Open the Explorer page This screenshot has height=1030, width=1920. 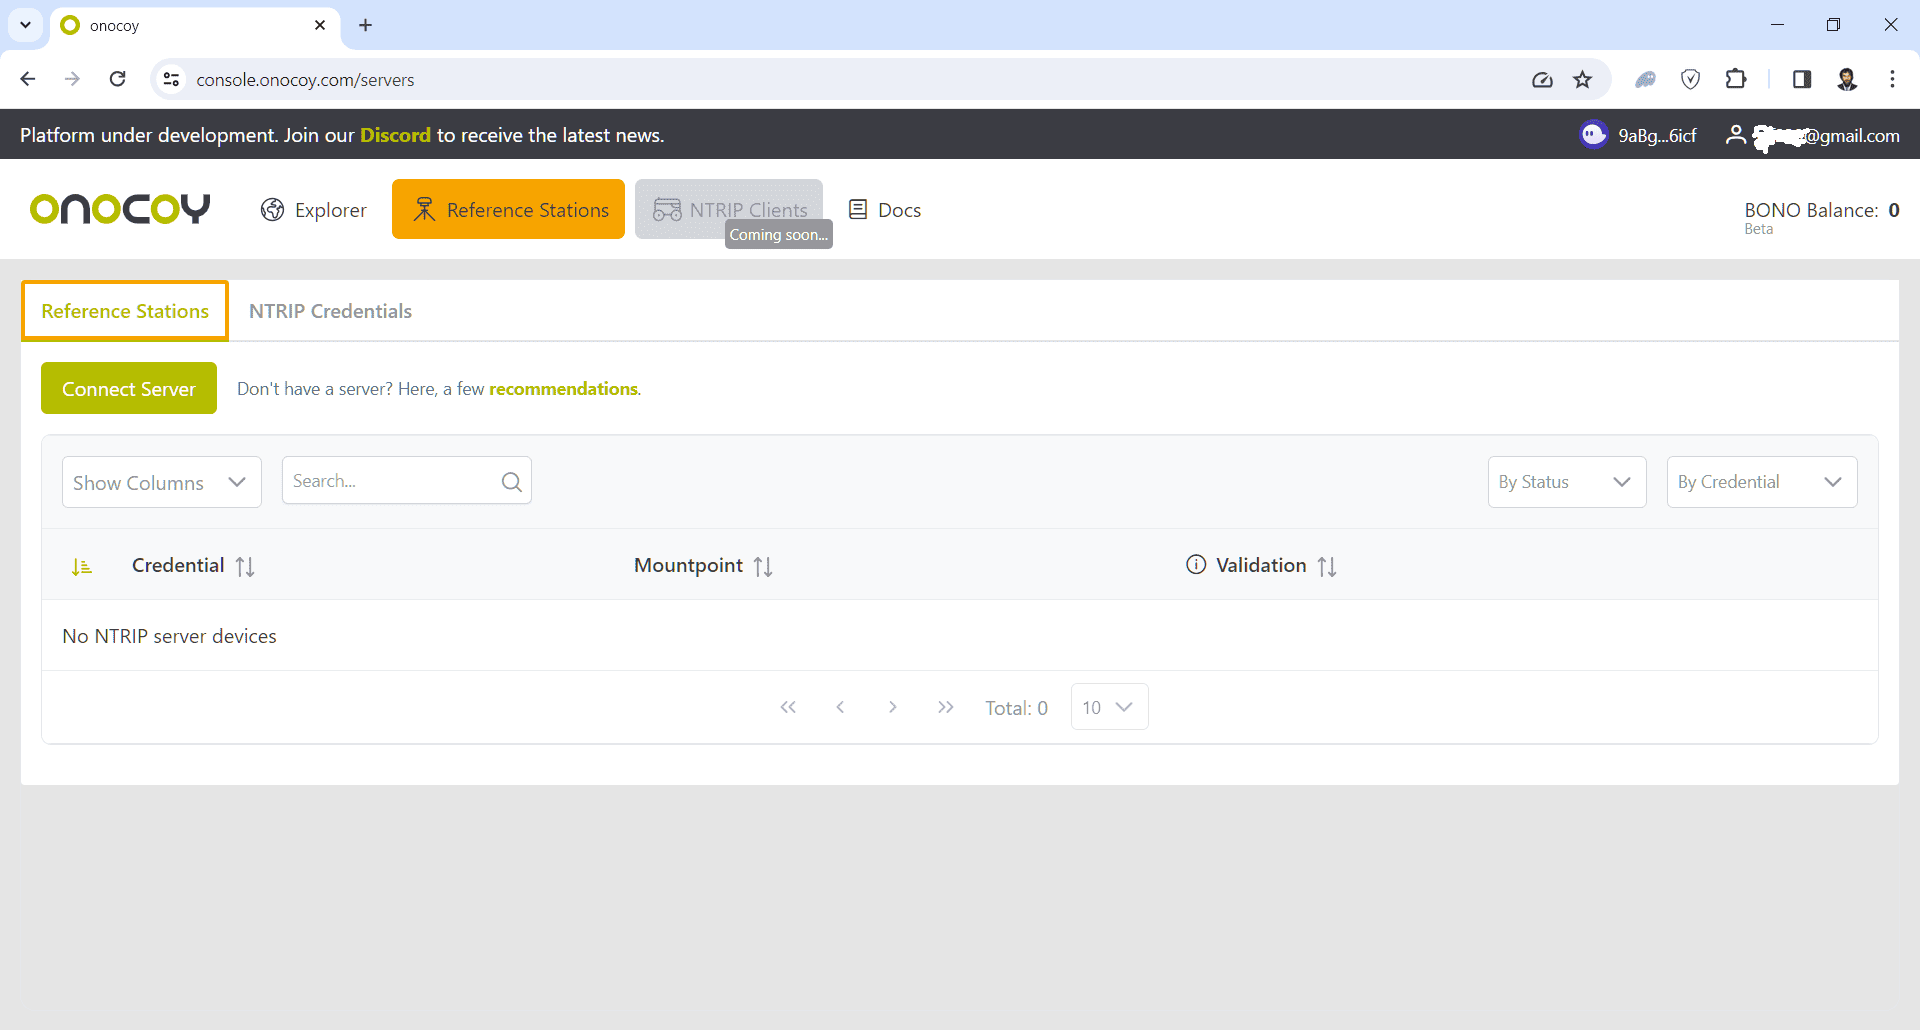point(314,210)
